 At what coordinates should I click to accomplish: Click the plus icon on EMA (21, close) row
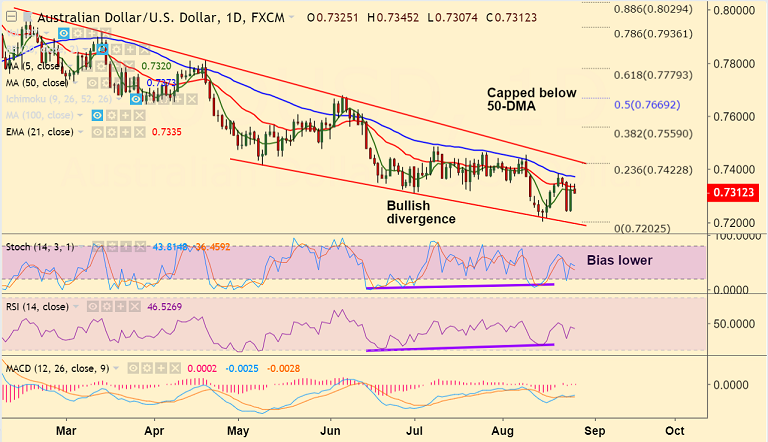click(125, 132)
